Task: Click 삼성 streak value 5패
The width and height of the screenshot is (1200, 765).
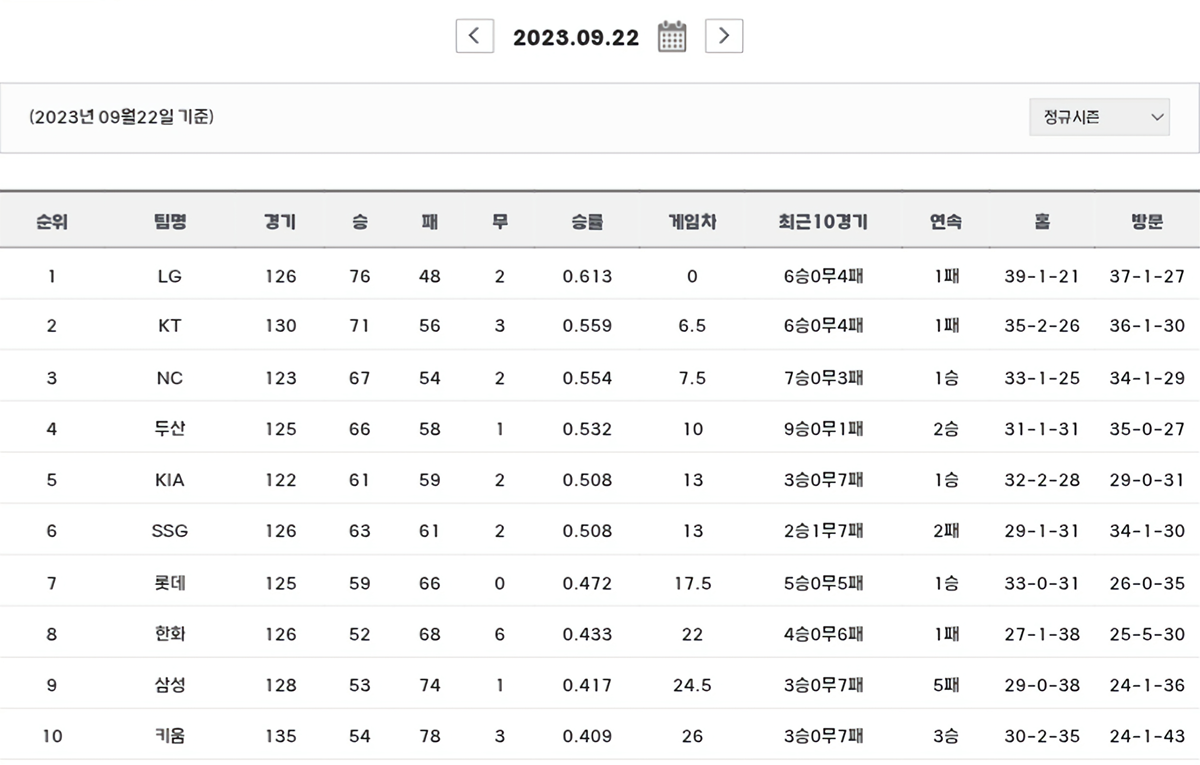Action: point(946,685)
